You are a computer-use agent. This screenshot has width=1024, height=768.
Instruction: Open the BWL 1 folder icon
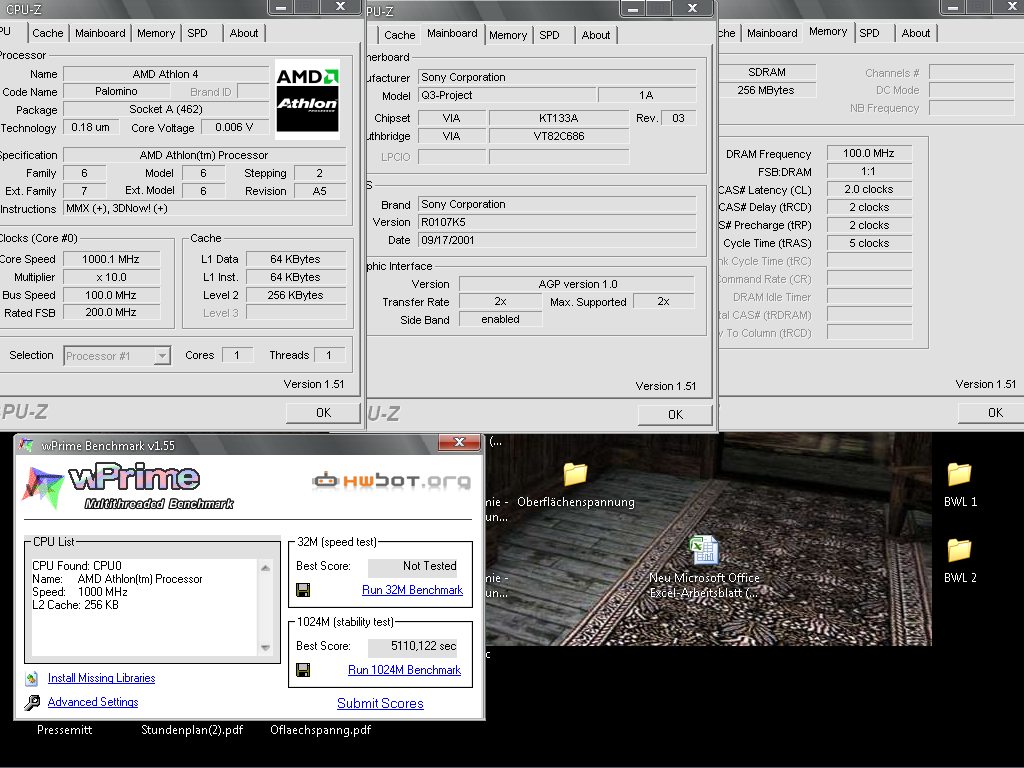pyautogui.click(x=960, y=473)
